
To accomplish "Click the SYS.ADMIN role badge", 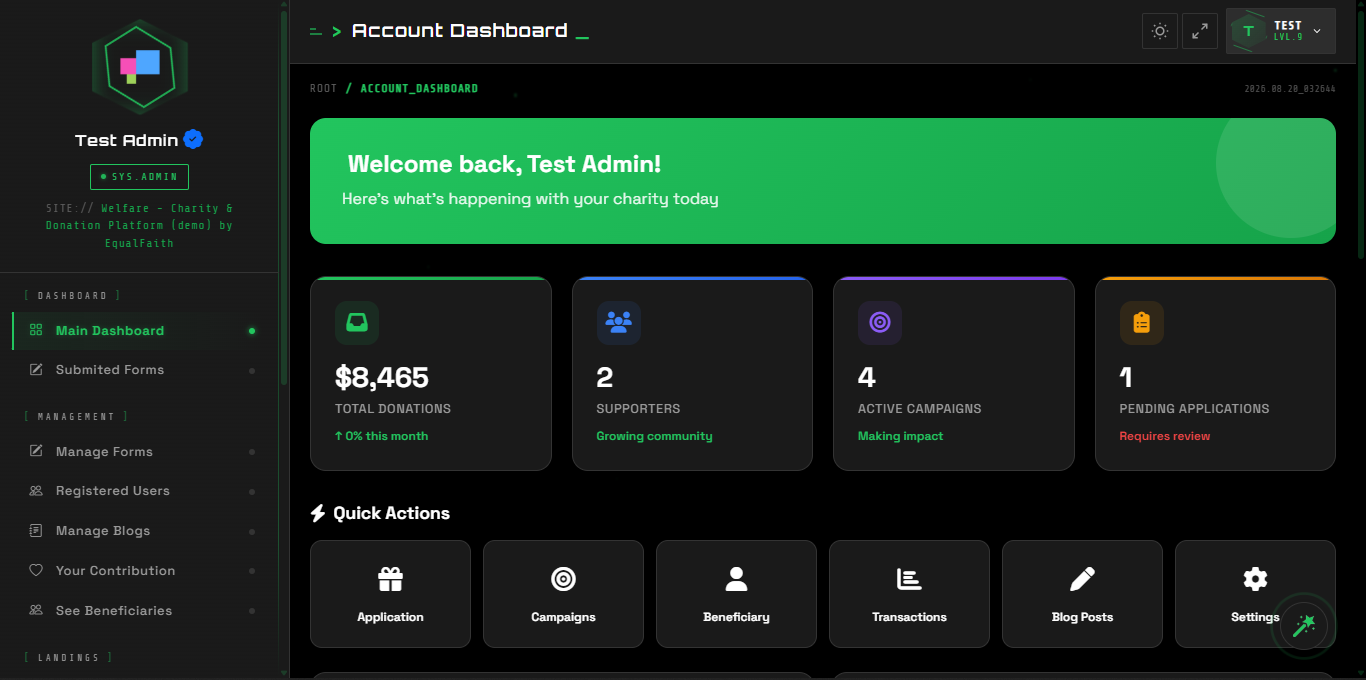I will [139, 177].
